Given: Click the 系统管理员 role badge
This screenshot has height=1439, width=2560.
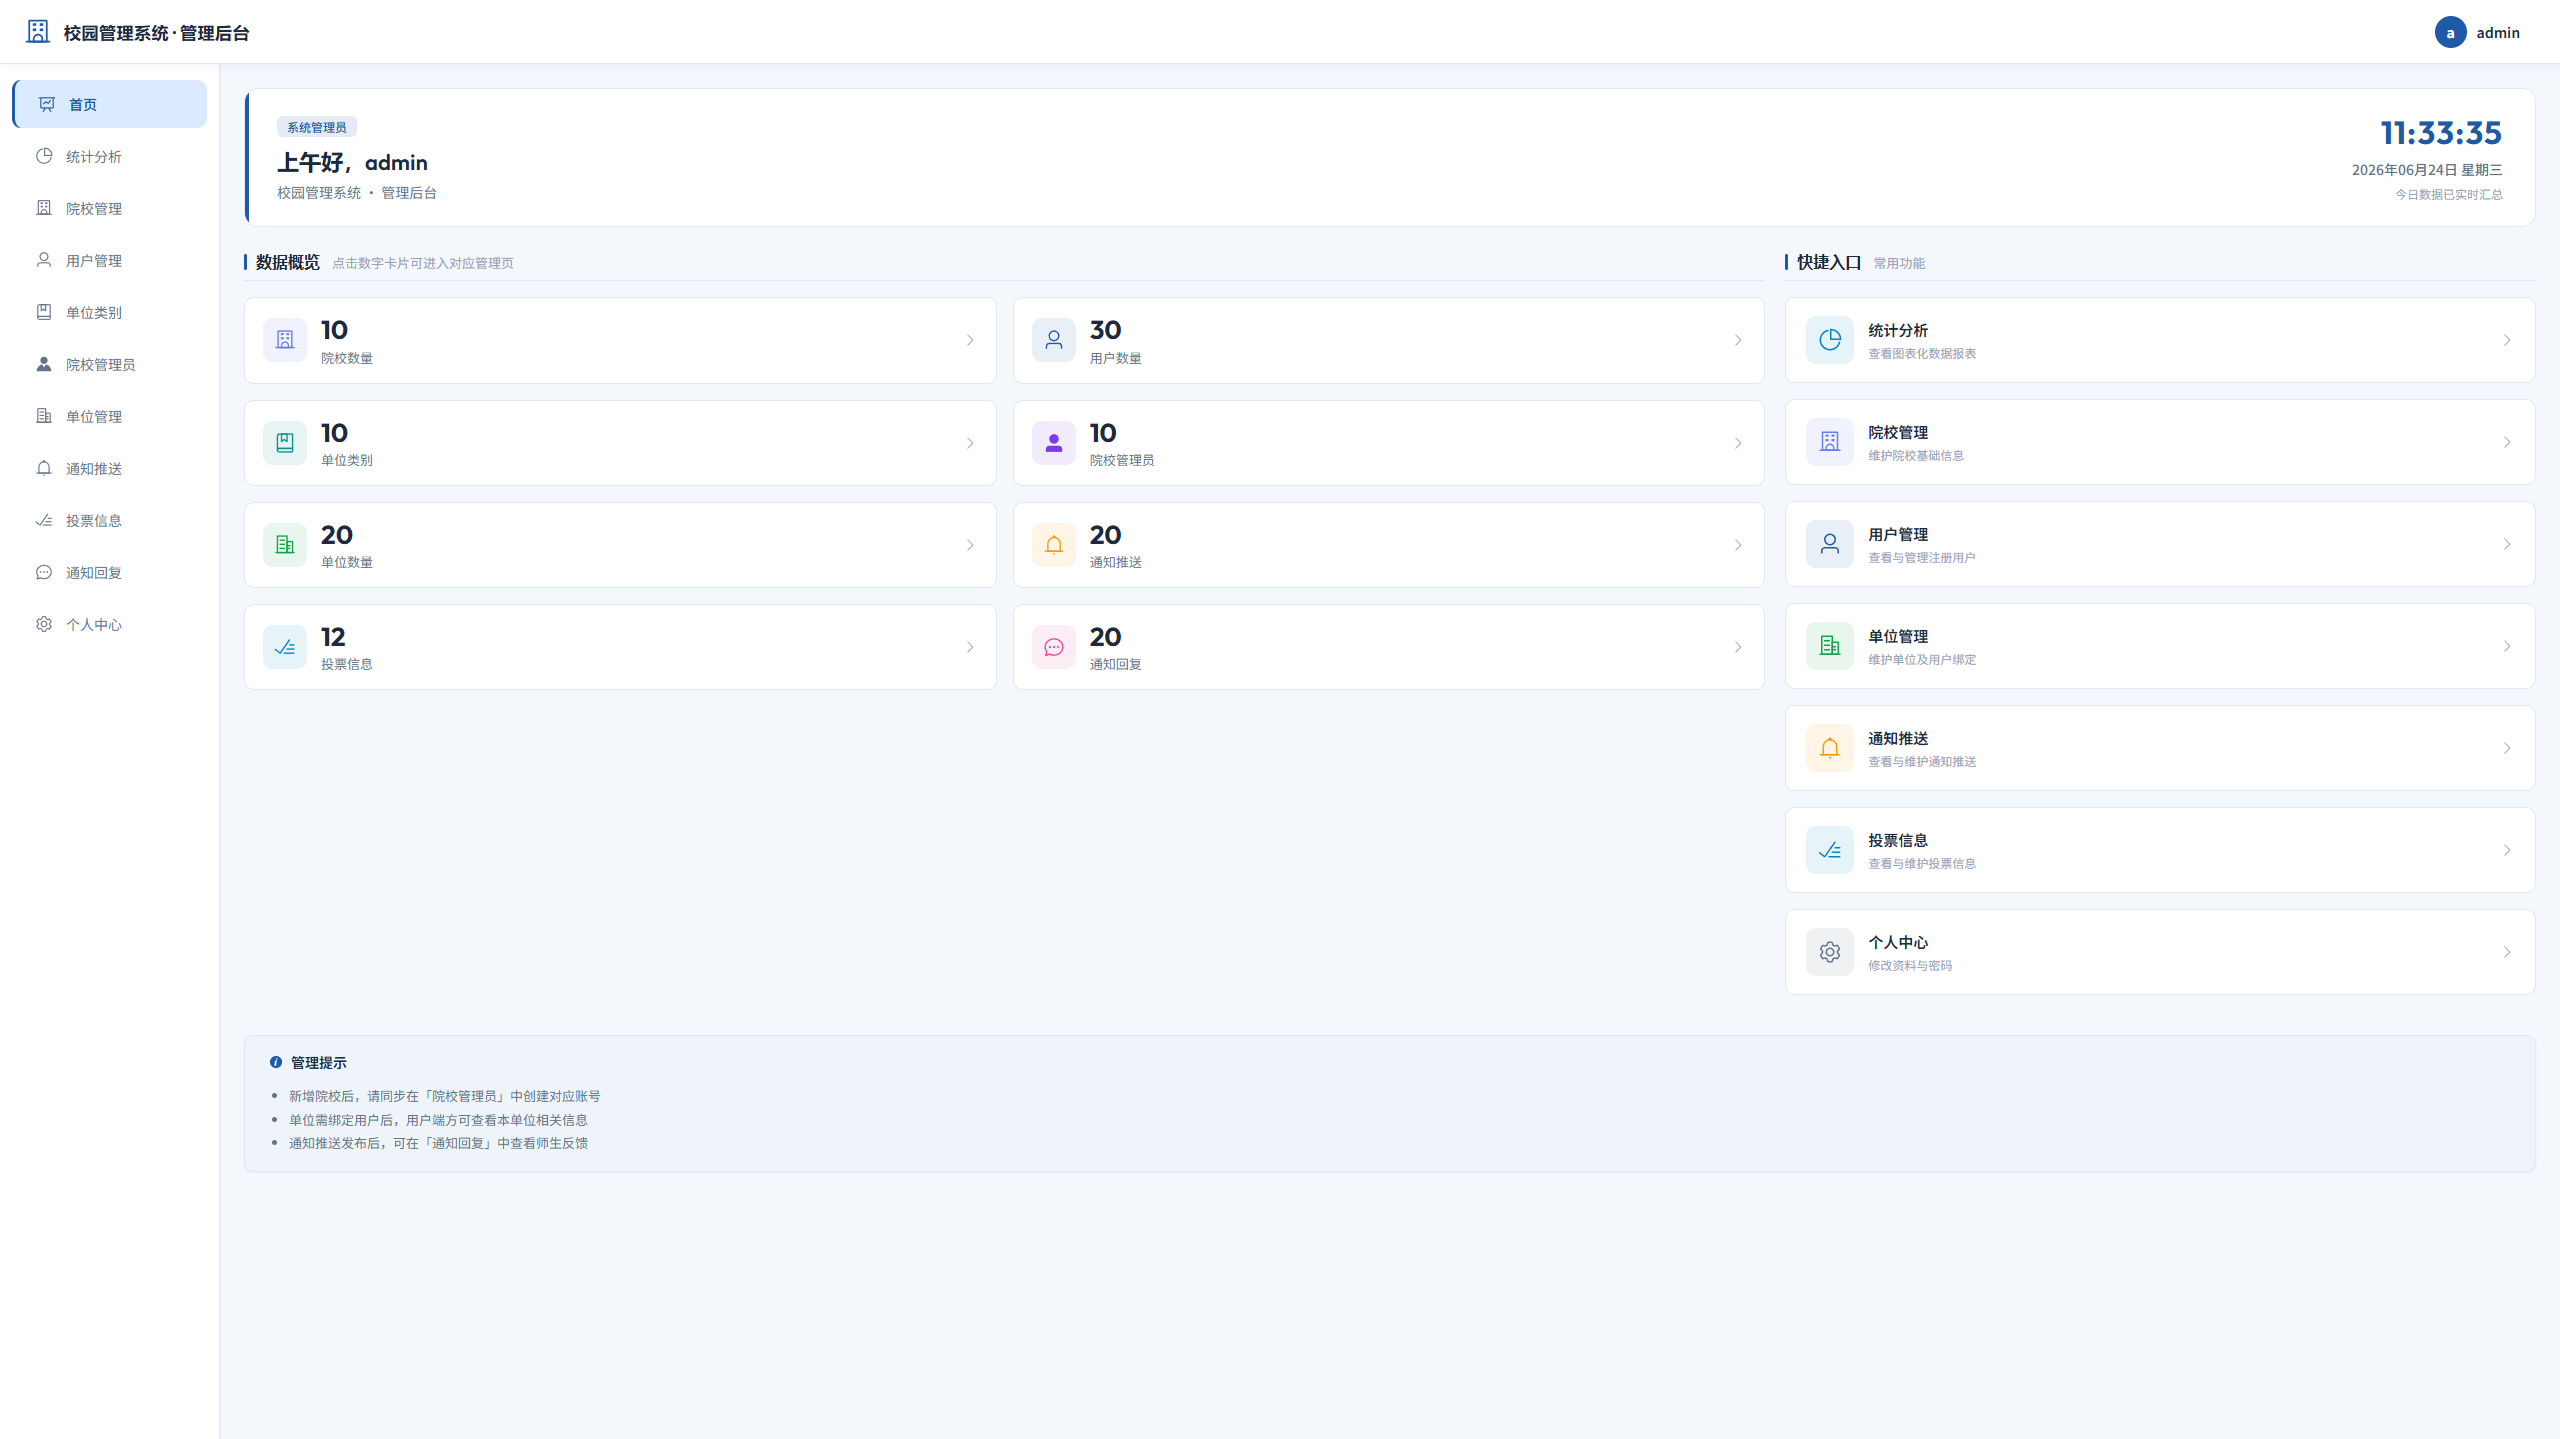Looking at the screenshot, I should click(x=317, y=127).
